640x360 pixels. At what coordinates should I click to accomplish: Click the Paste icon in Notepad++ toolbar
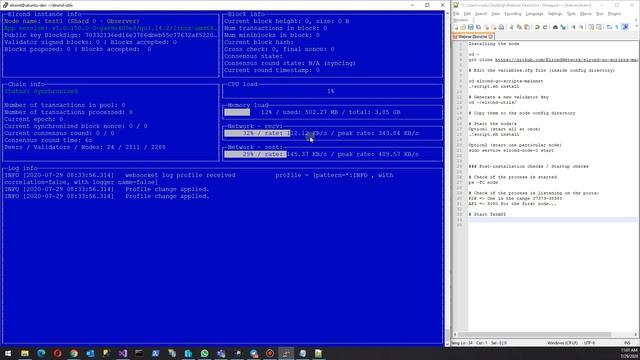pos(527,27)
